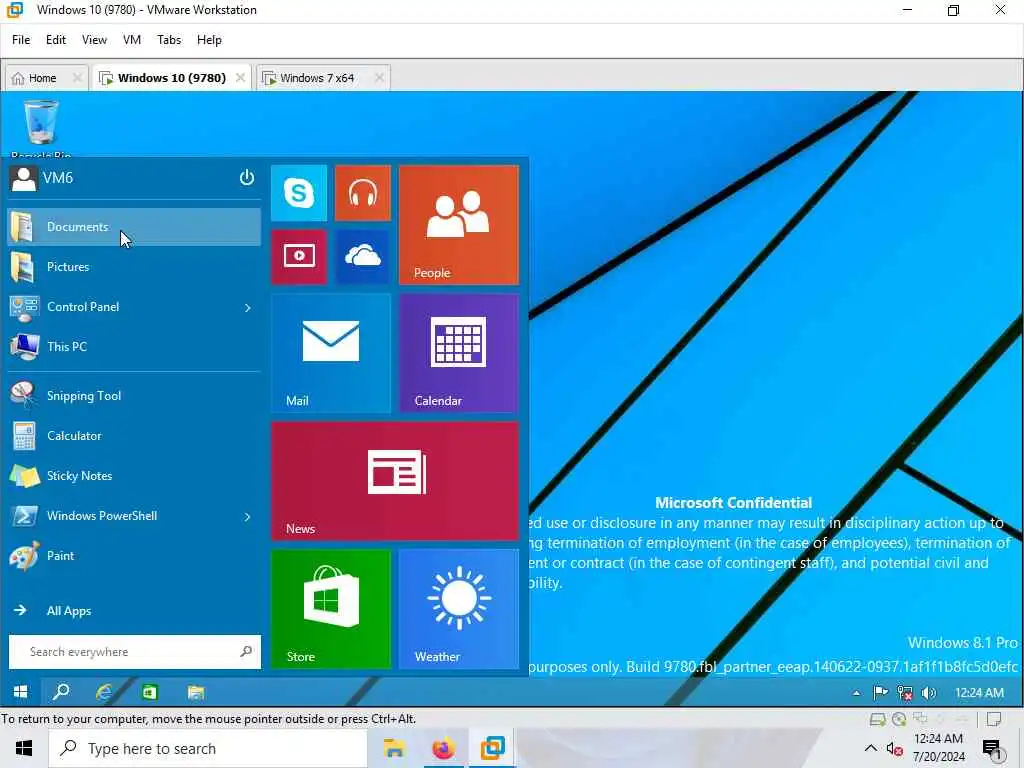Click the host muted volume icon
Screen dimensions: 1024x768
894,748
